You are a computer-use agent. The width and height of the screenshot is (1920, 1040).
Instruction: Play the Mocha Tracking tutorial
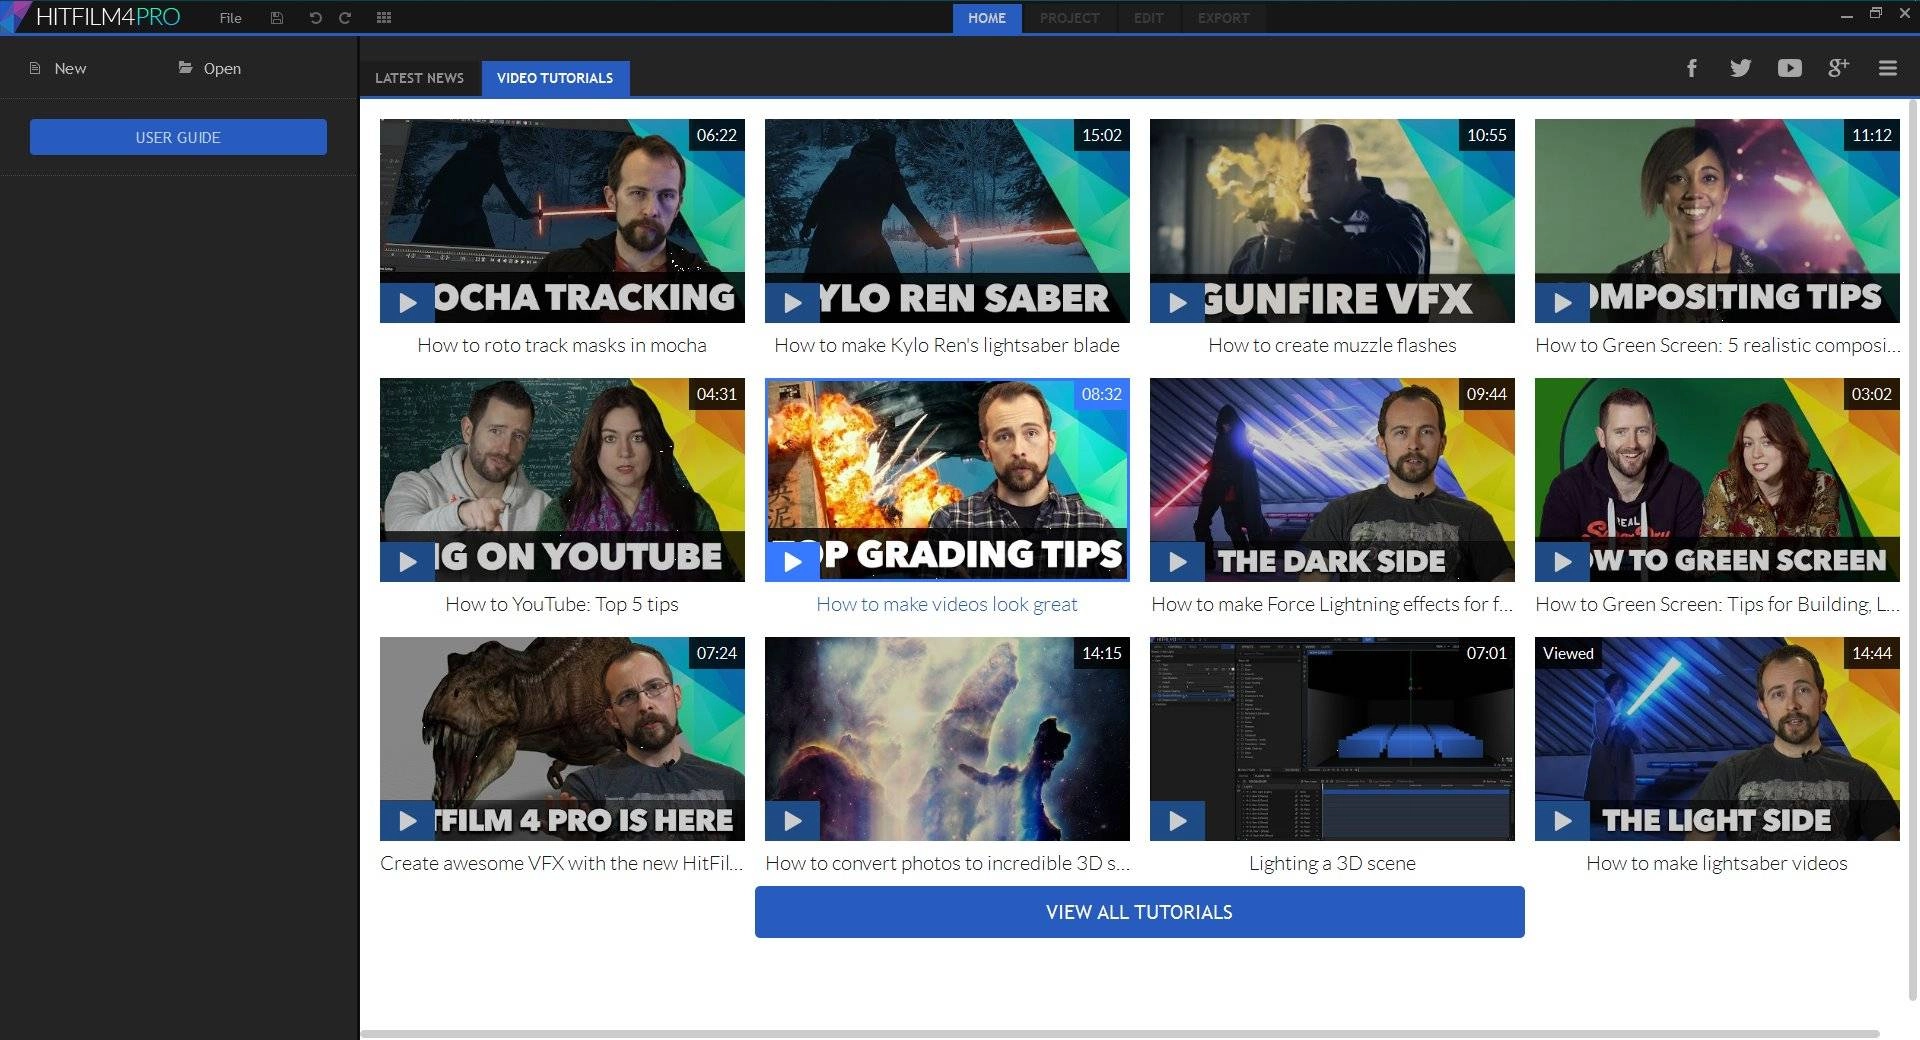click(407, 302)
